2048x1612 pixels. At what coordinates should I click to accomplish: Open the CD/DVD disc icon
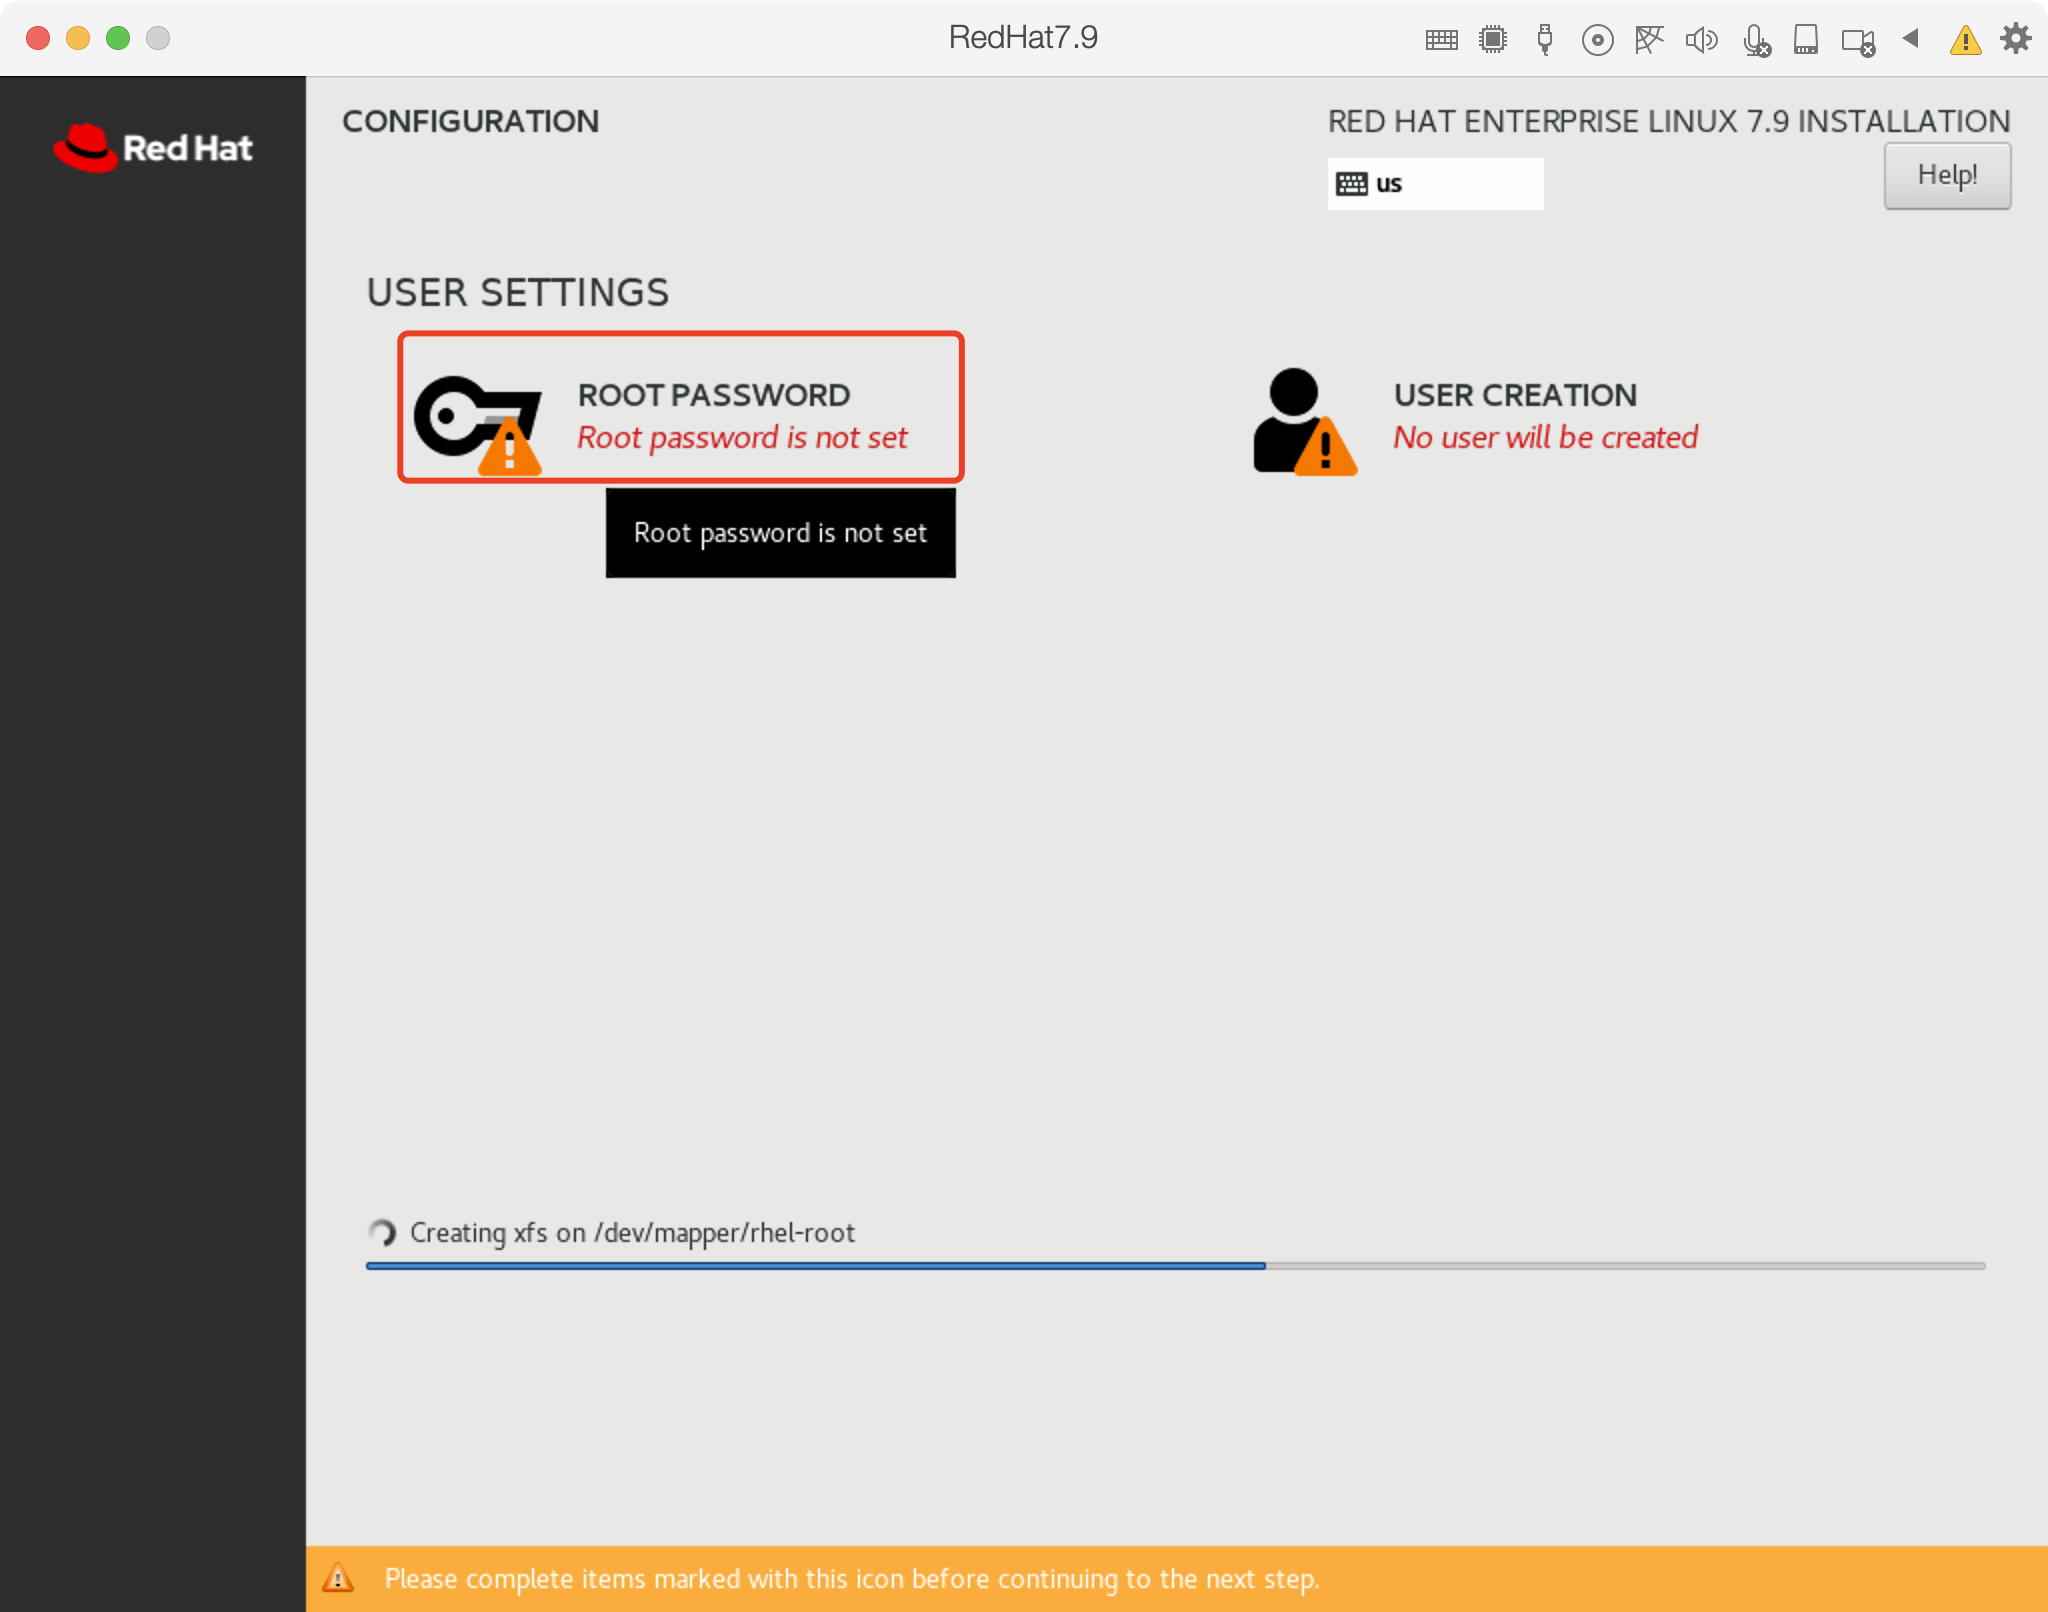pyautogui.click(x=1597, y=40)
